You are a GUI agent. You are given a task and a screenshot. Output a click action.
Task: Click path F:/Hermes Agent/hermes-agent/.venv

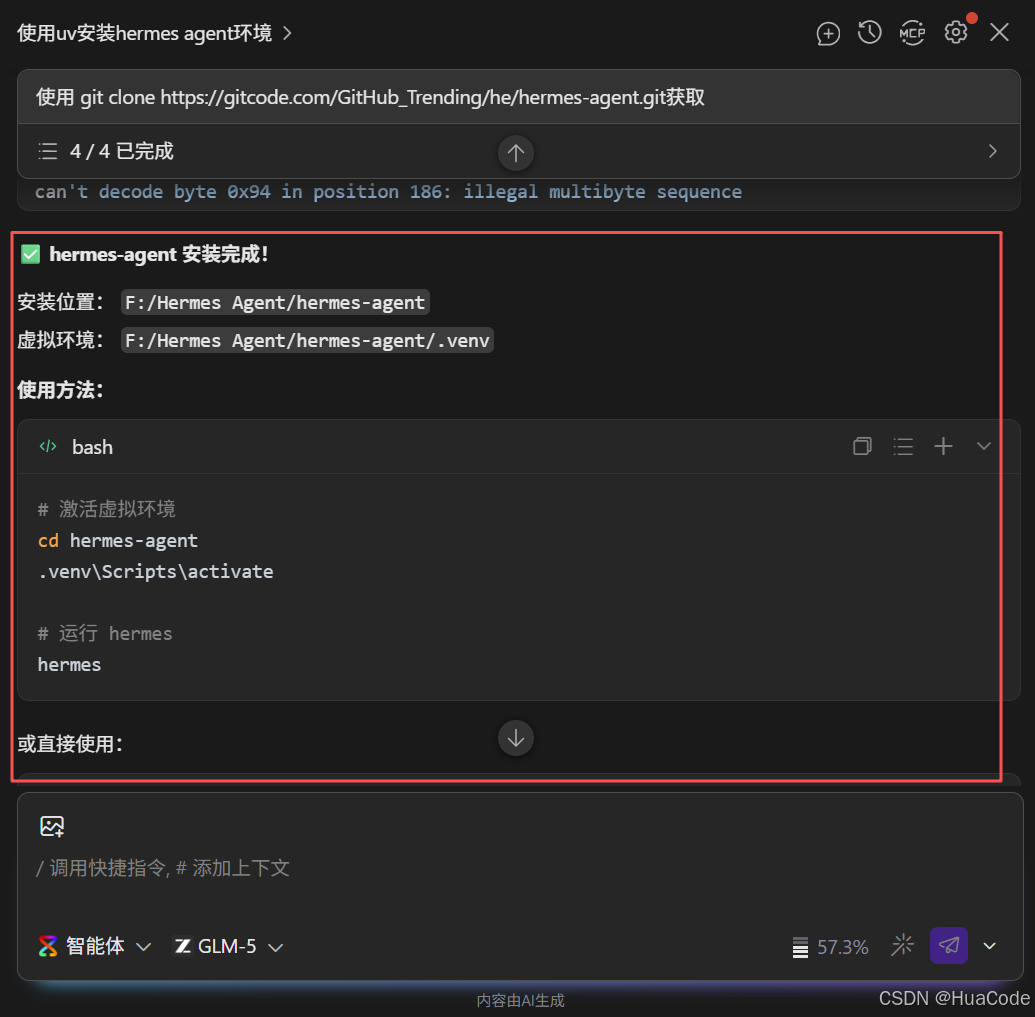coord(307,340)
